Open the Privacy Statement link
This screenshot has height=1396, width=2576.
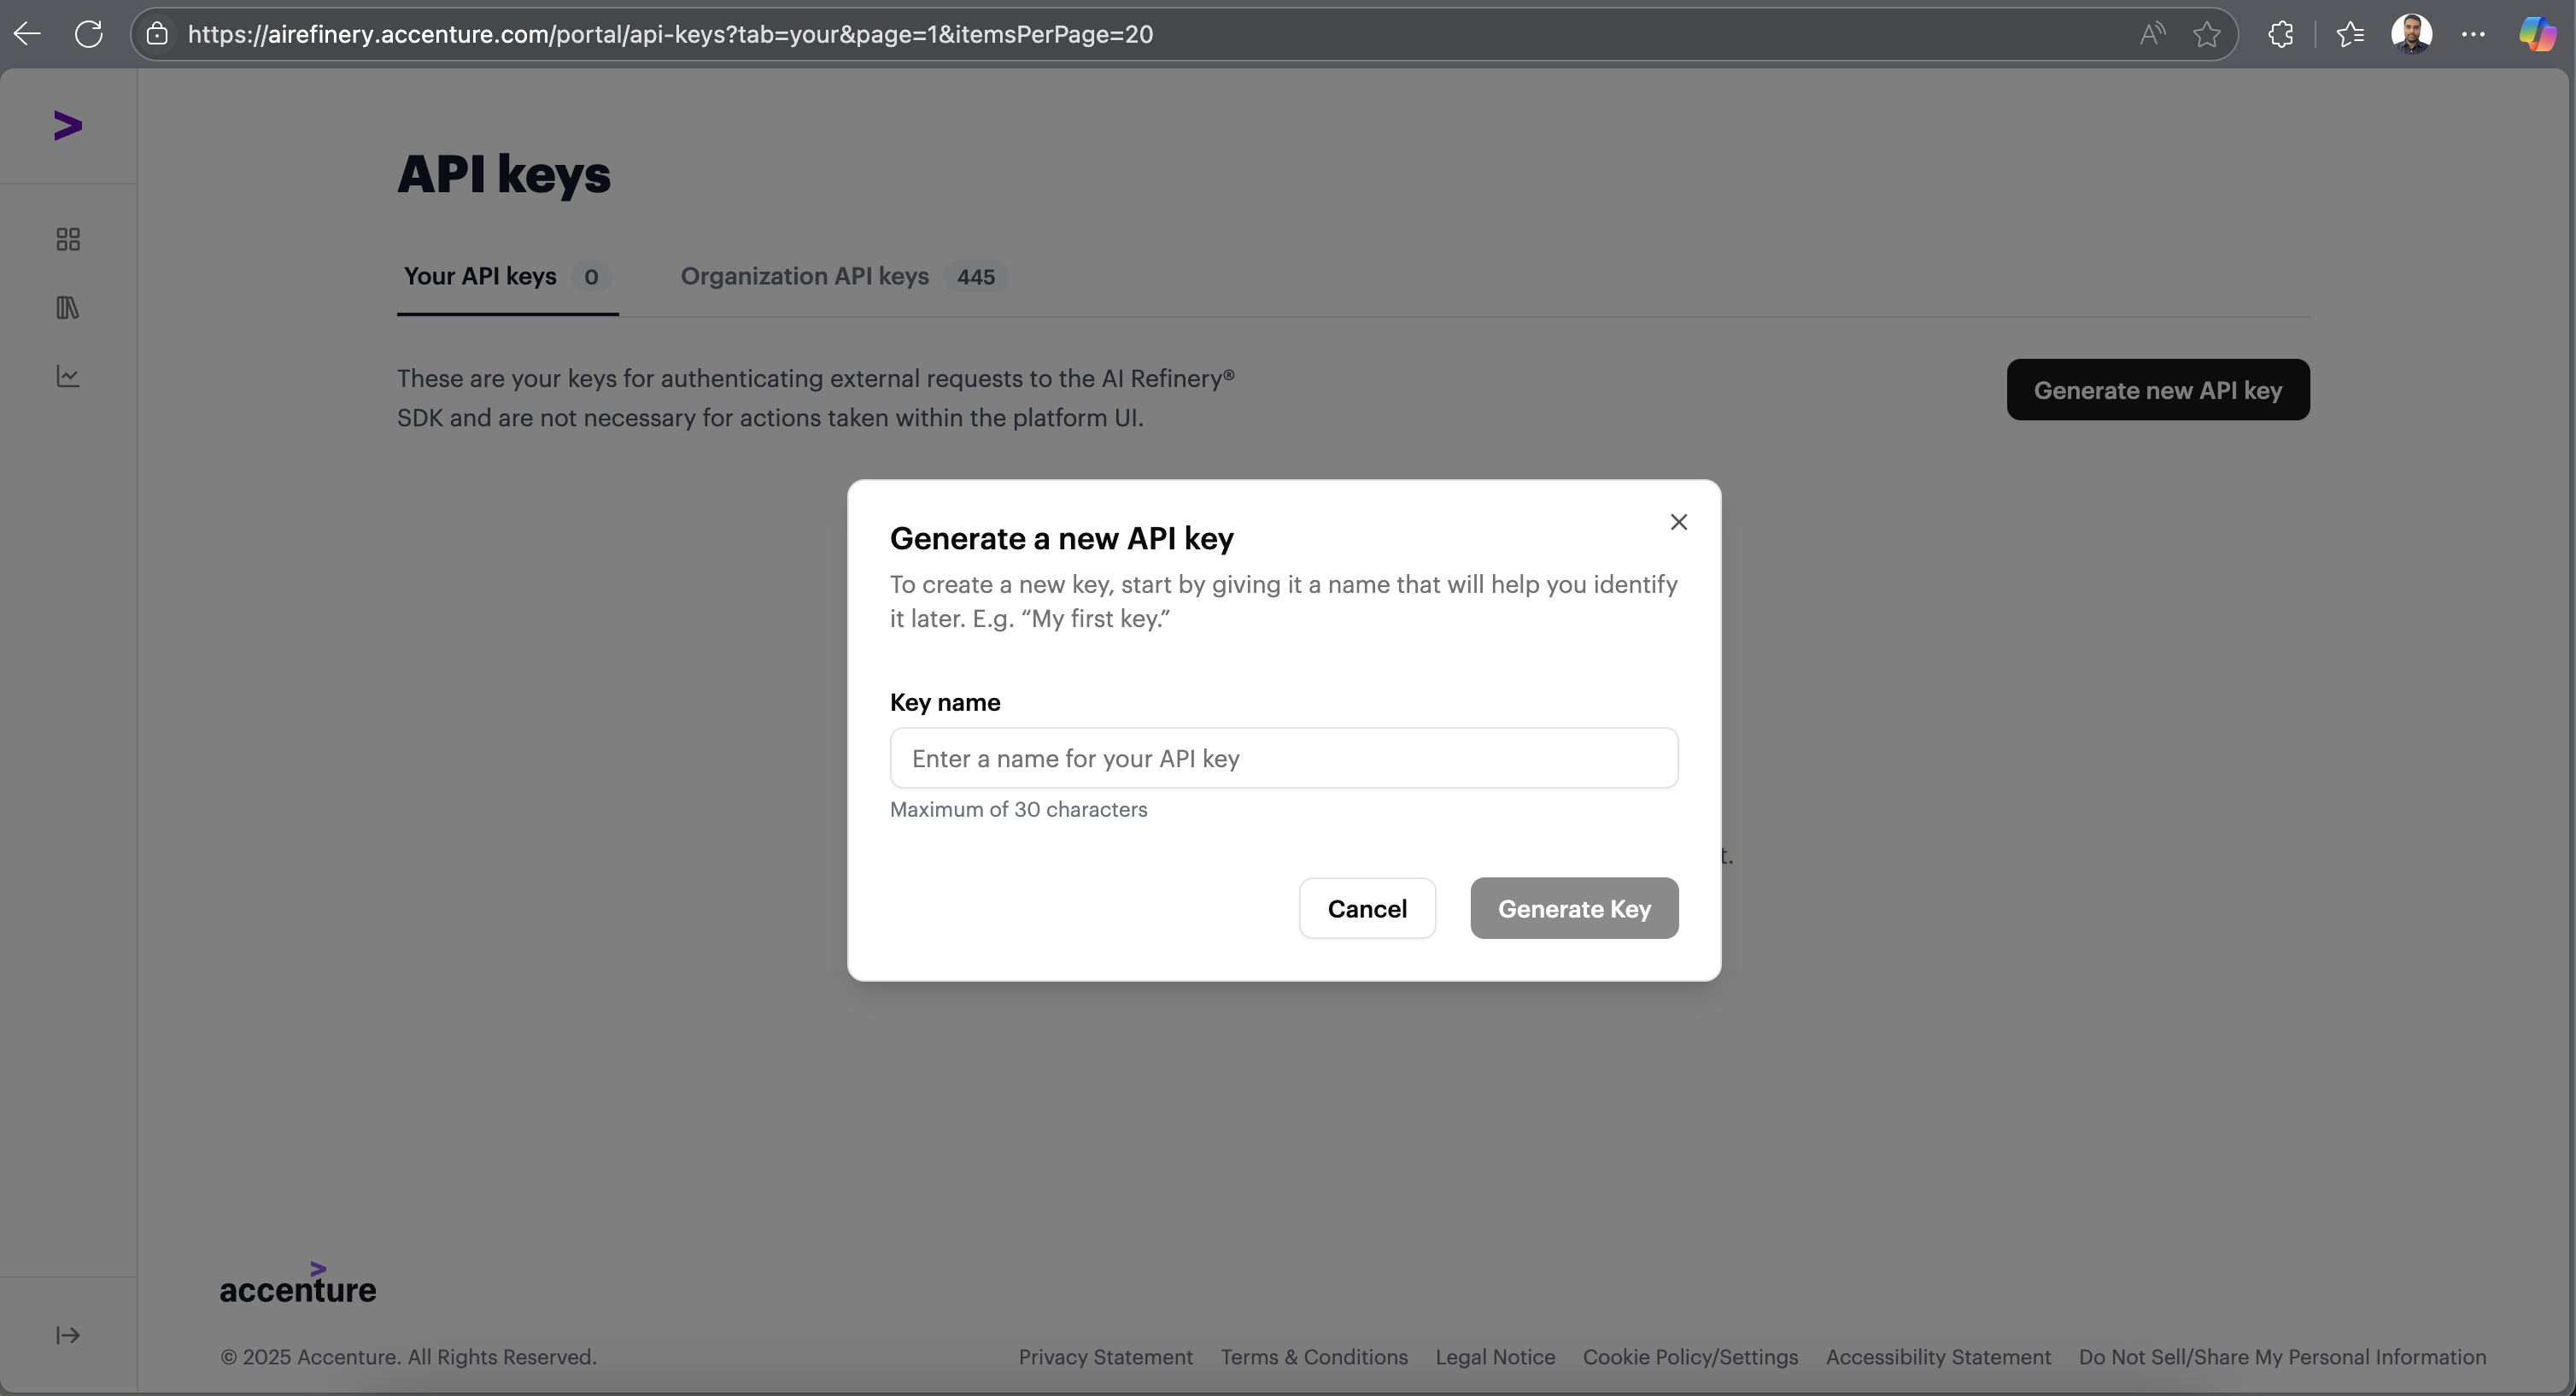pyautogui.click(x=1105, y=1357)
